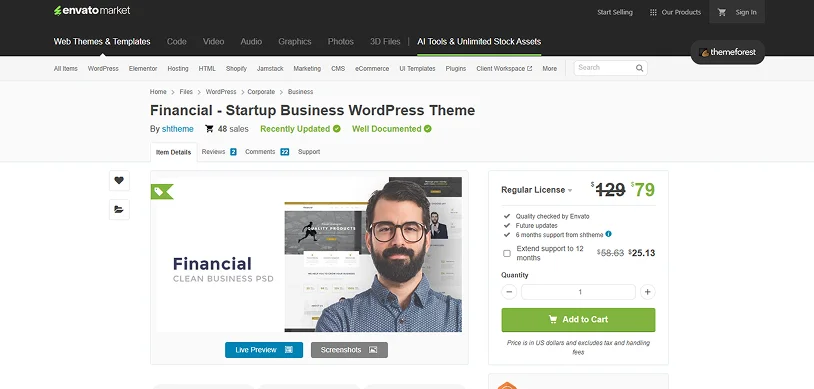Select the Code menu item
Screen dimensions: 814x389
coord(177,42)
